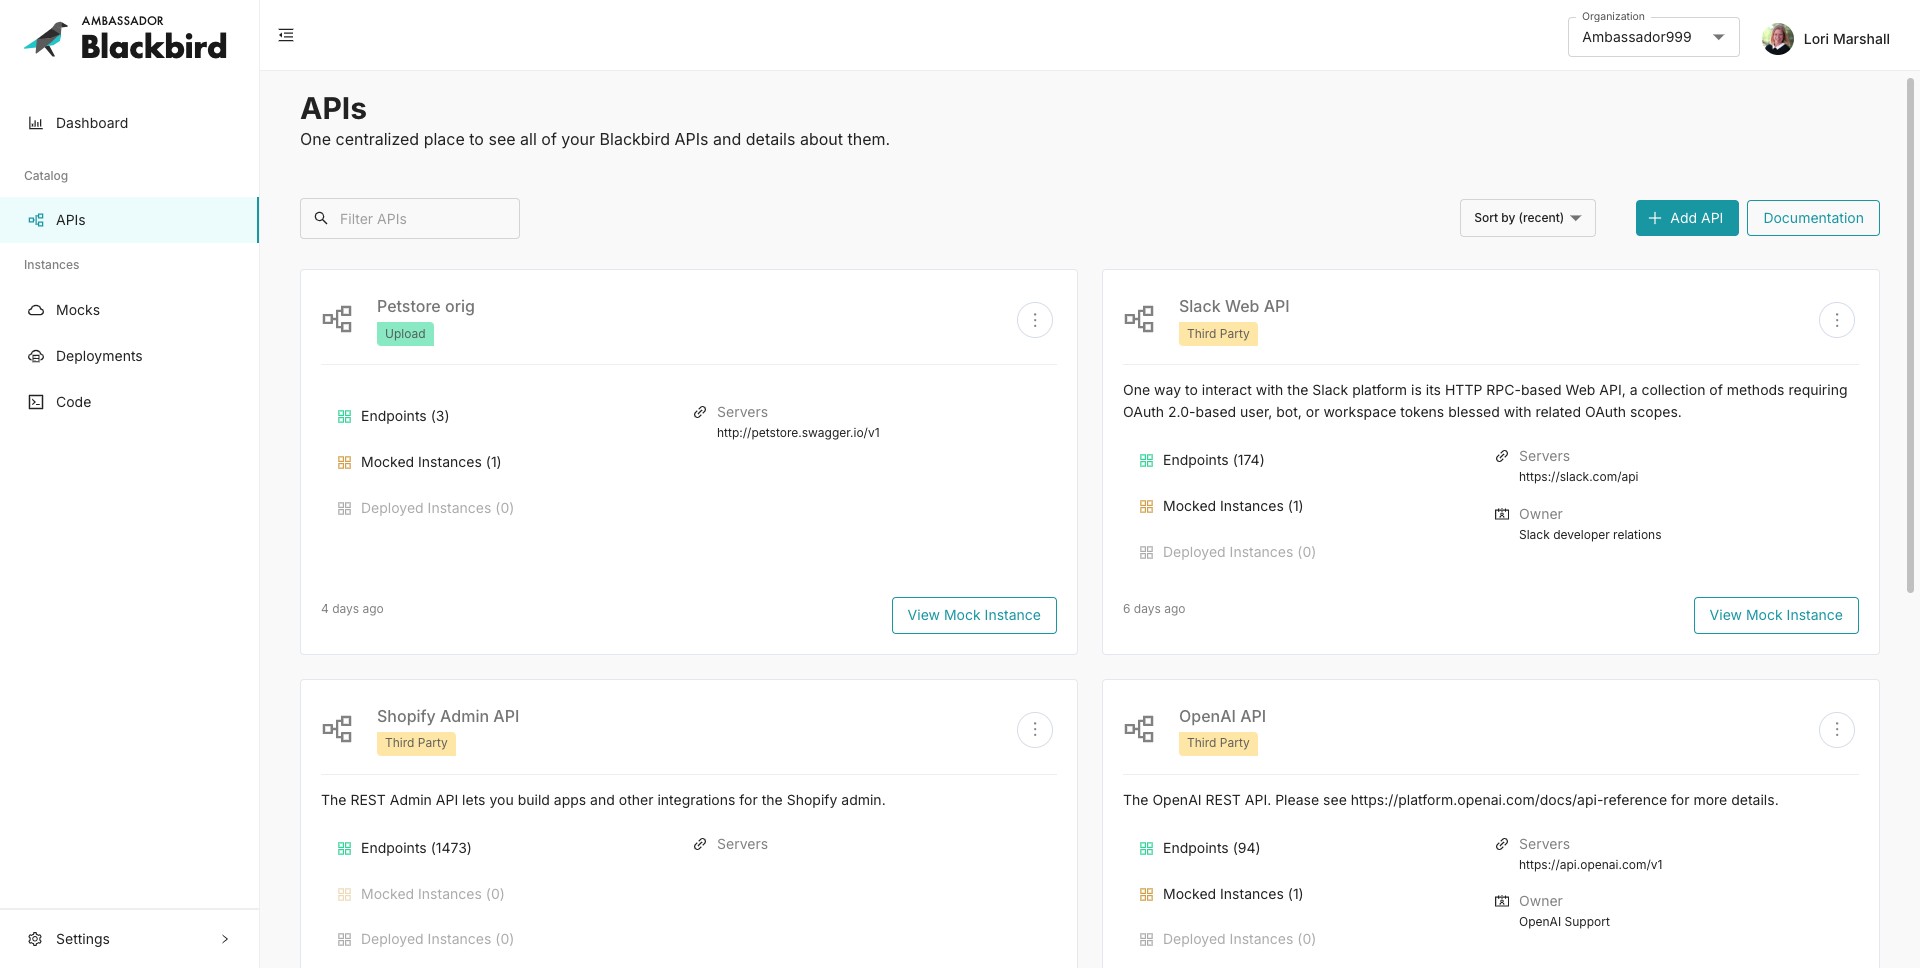1920x968 pixels.
Task: Click the Deployments icon in sidebar
Action: (36, 356)
